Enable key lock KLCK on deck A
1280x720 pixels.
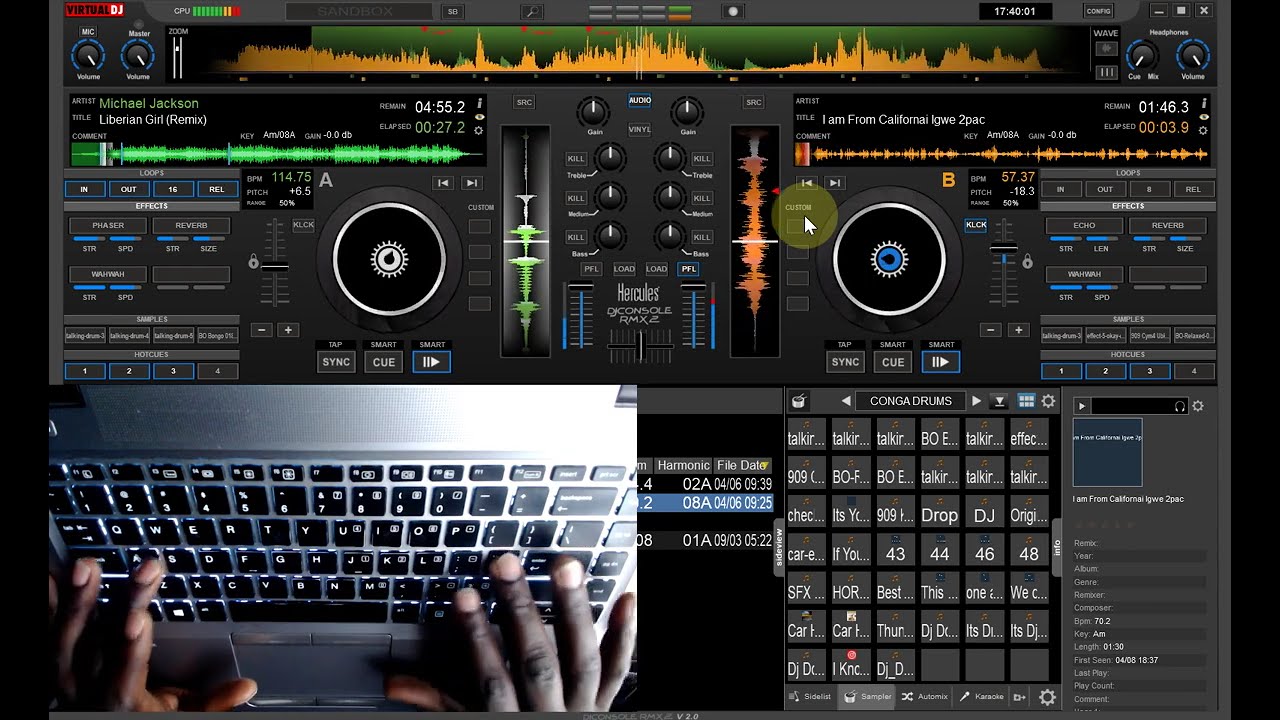pyautogui.click(x=303, y=225)
